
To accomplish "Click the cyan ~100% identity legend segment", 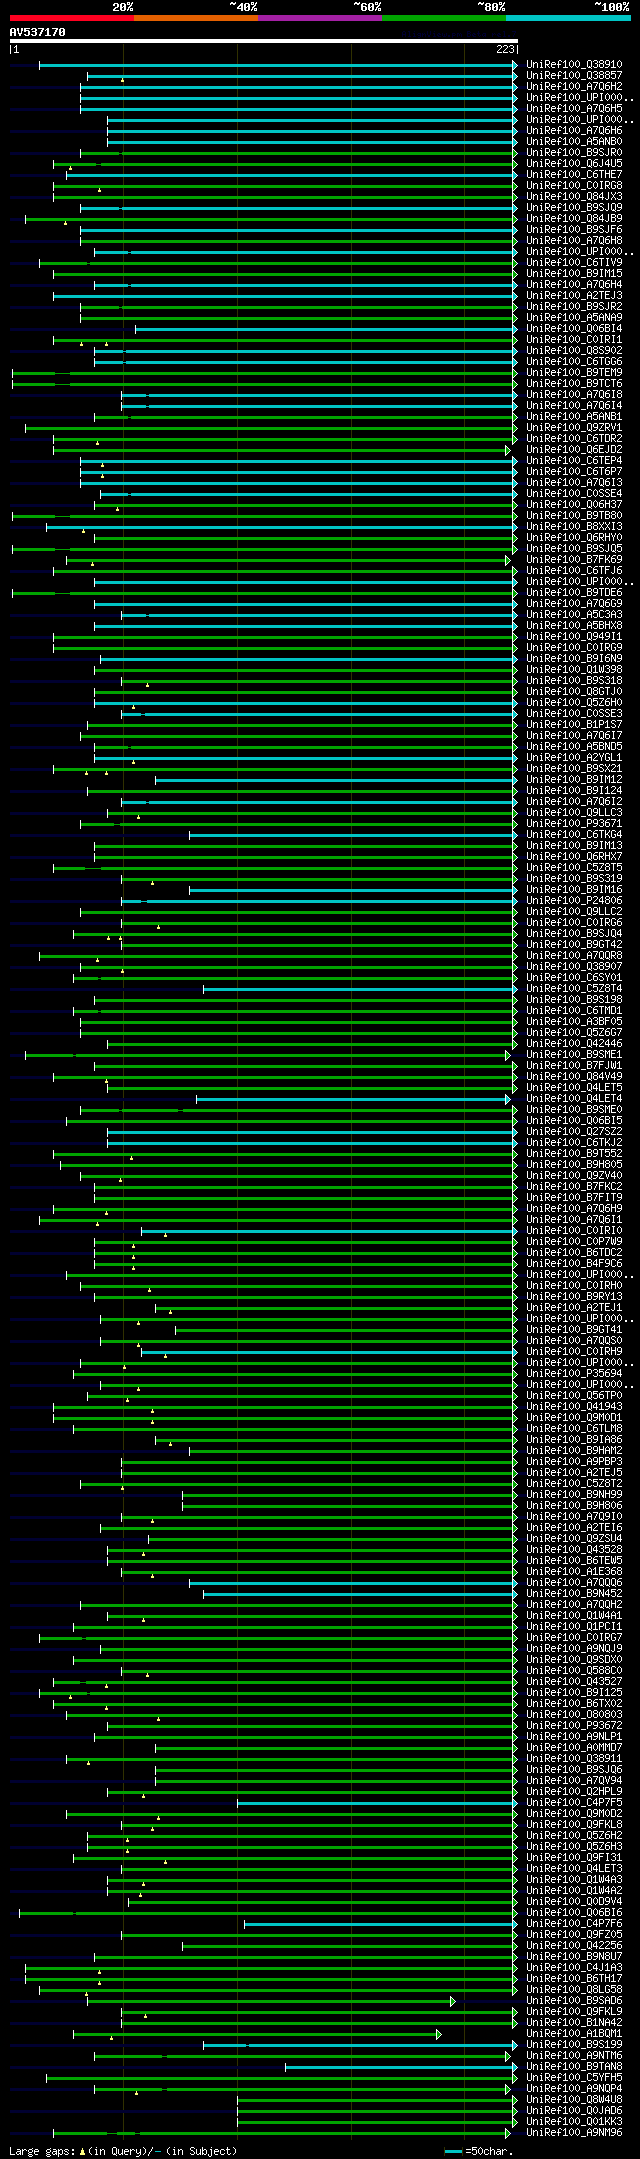I will [568, 18].
